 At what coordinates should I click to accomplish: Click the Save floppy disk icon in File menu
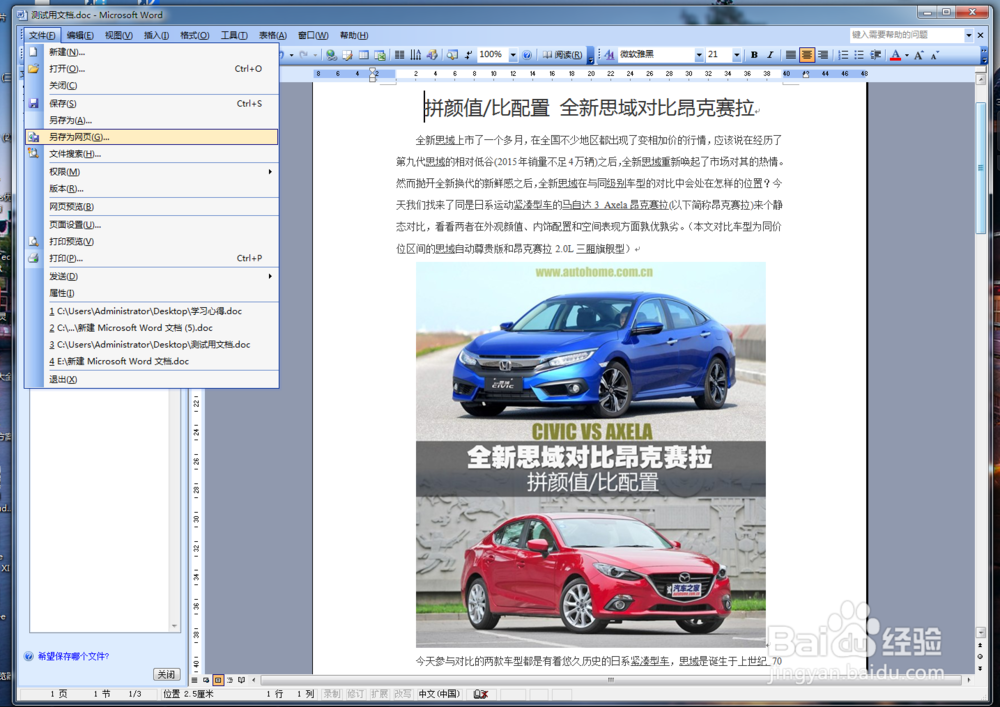point(34,103)
